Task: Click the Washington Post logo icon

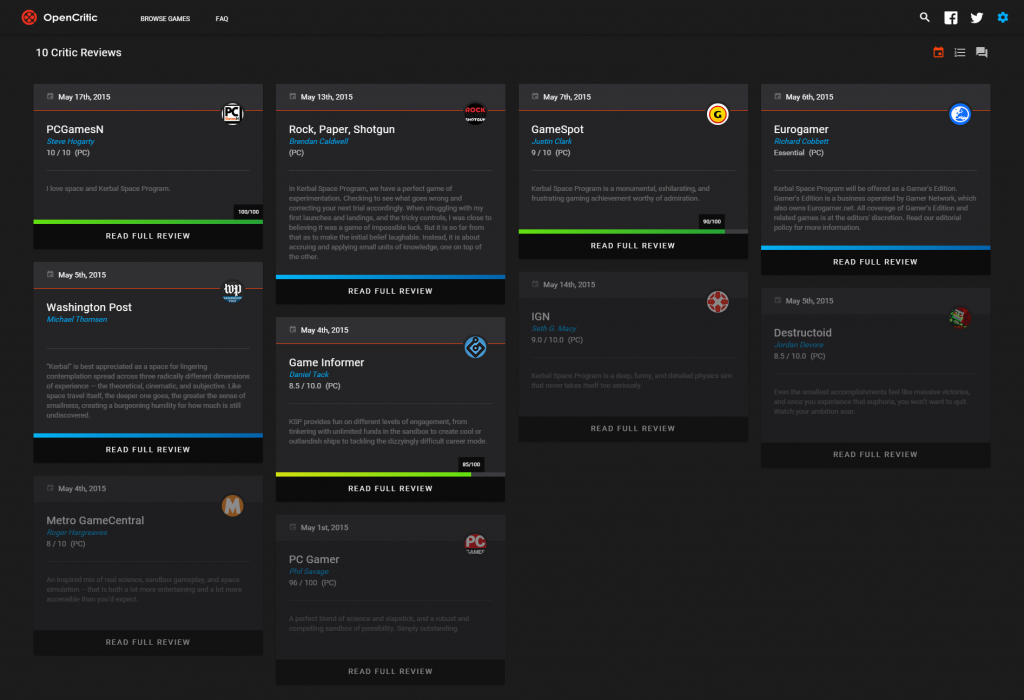Action: pyautogui.click(x=232, y=292)
